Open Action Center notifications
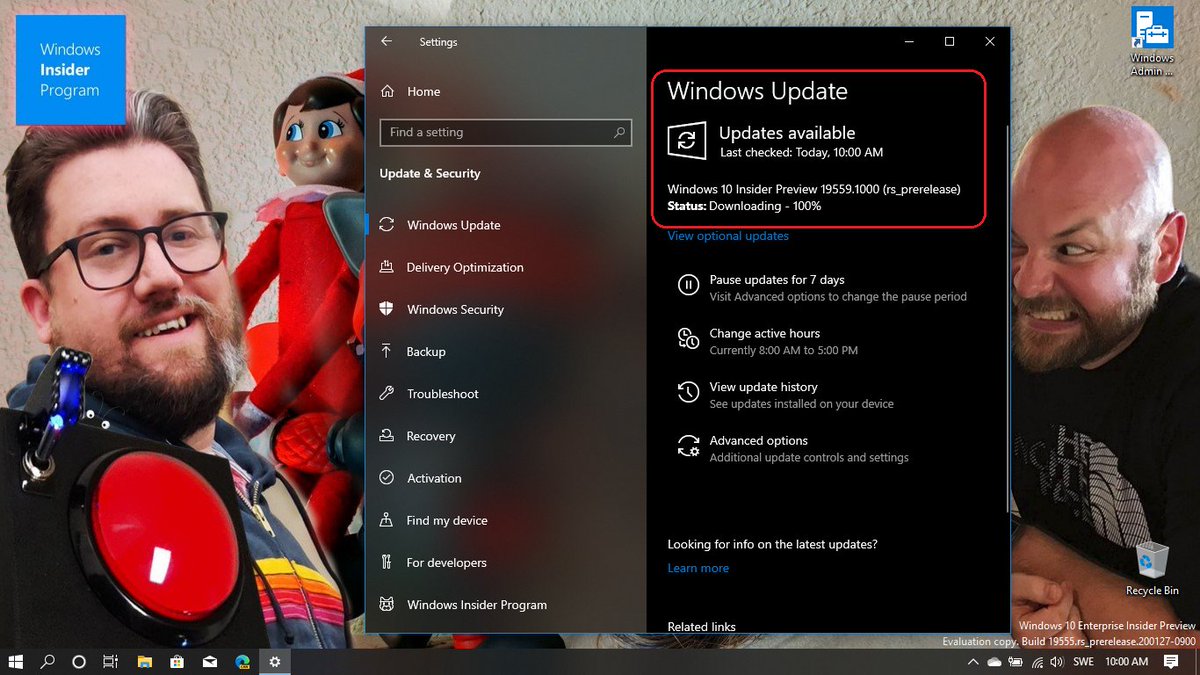Screen dimensions: 1200x675 1172,662
